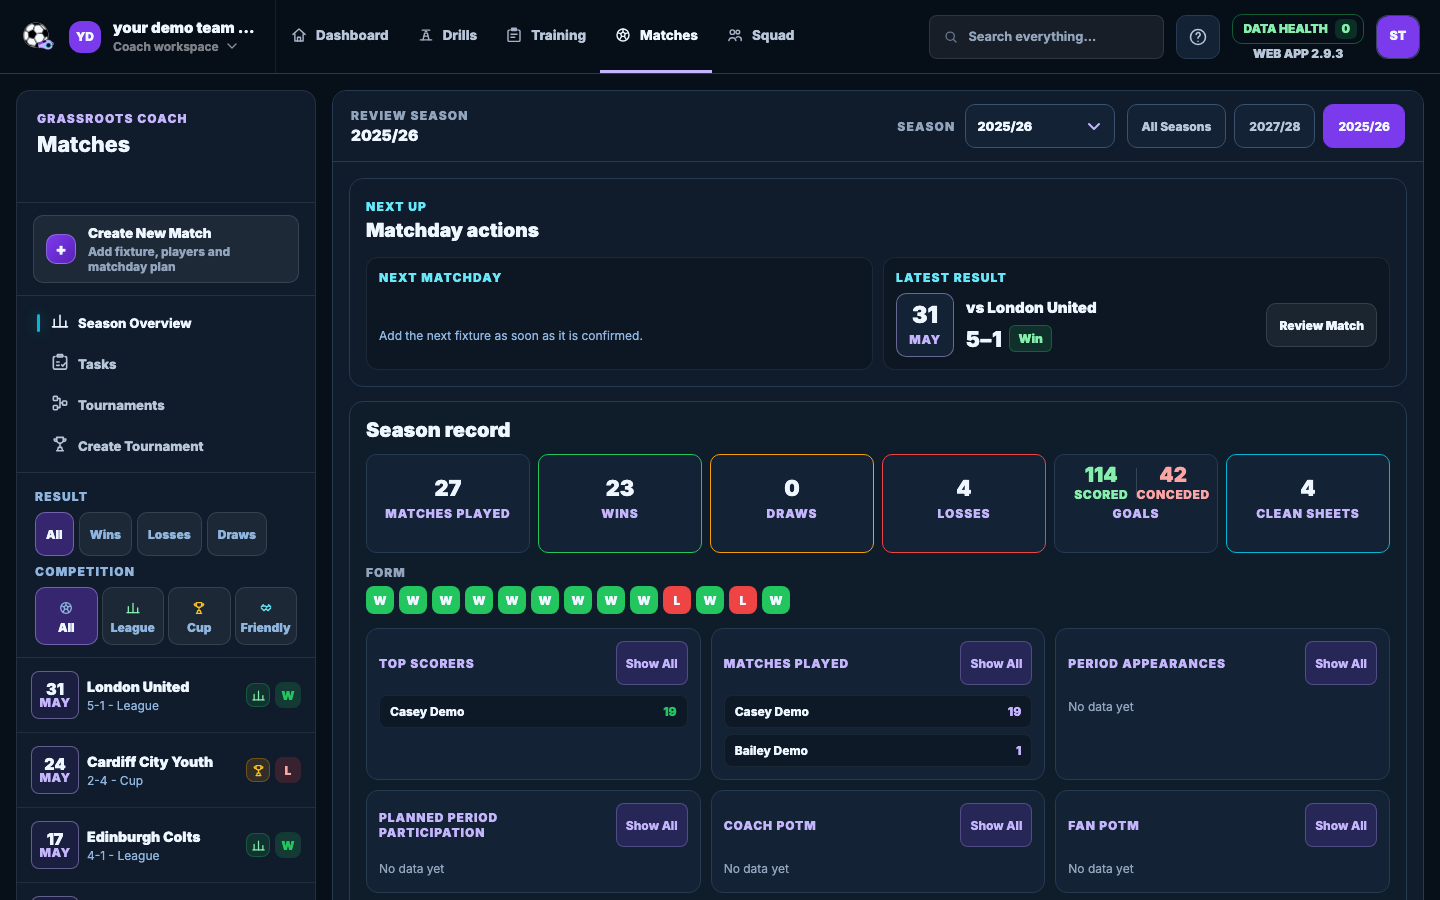
Task: Click the 31 May date tile in Latest Result
Action: (x=925, y=325)
